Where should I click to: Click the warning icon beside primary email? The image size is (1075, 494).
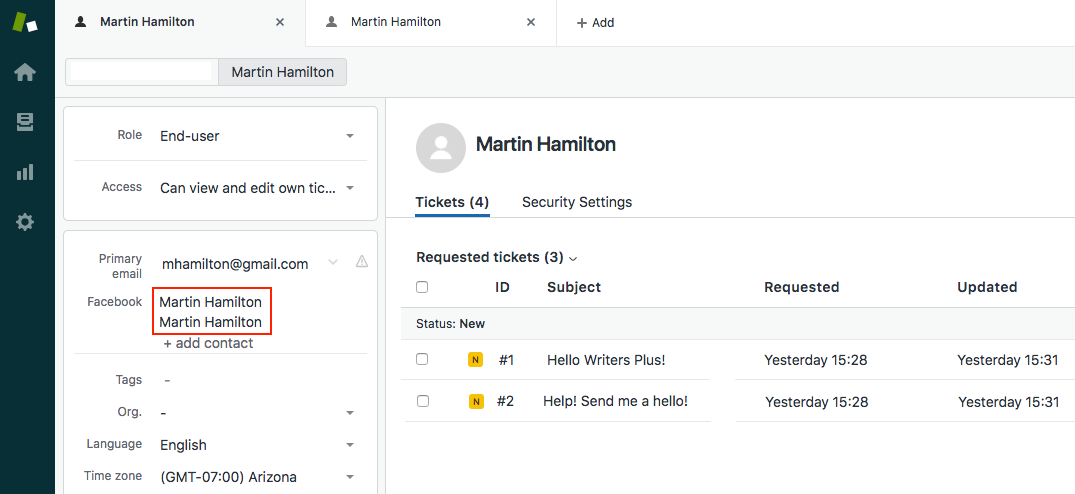pos(362,262)
